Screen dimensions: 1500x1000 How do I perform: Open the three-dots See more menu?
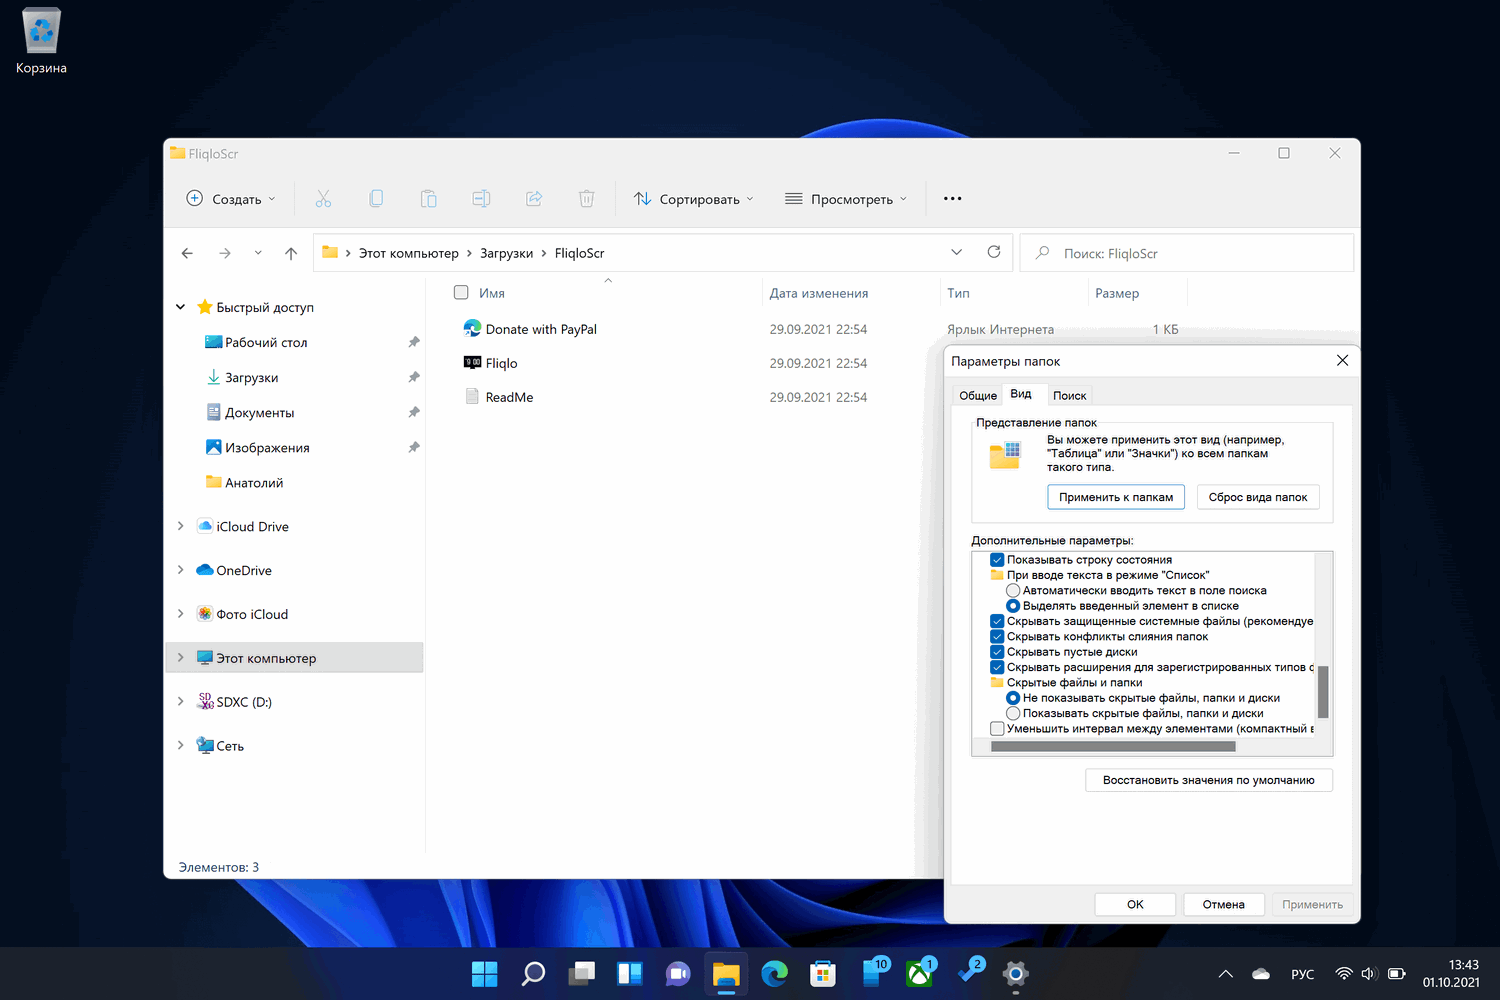pyautogui.click(x=952, y=199)
